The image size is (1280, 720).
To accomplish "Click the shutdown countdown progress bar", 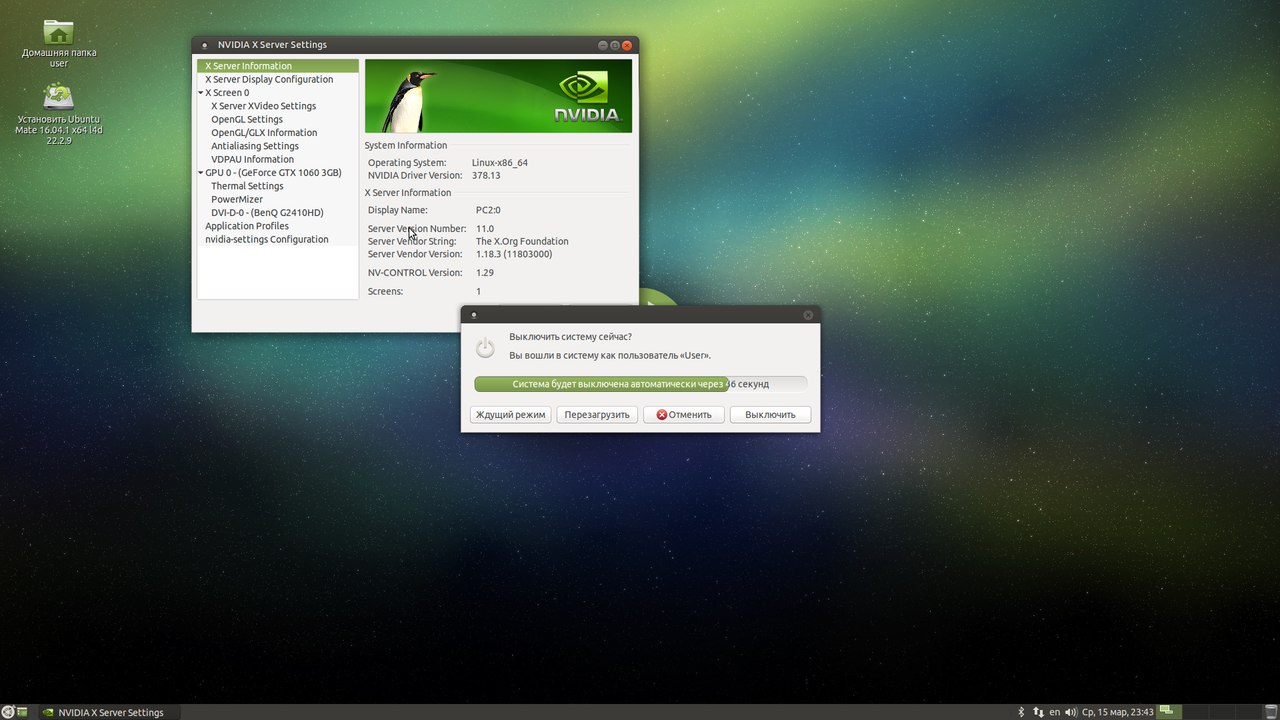I will point(640,384).
